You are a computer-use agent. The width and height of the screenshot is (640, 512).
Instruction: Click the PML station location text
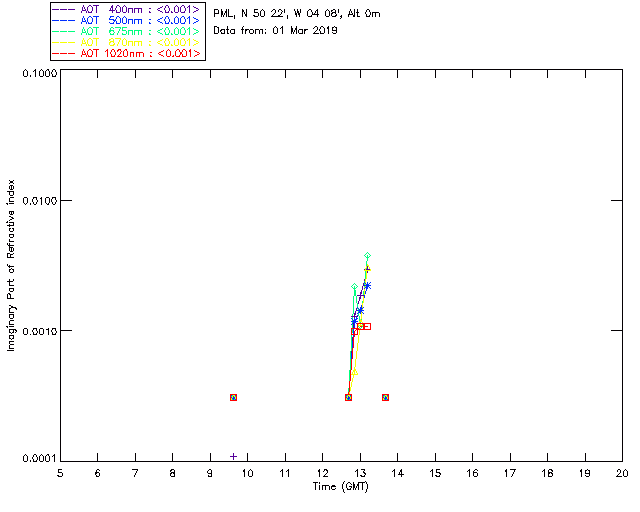click(x=297, y=14)
